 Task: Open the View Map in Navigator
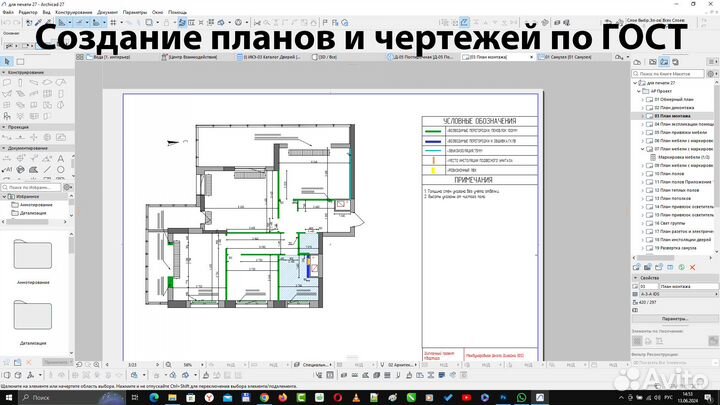tap(652, 62)
